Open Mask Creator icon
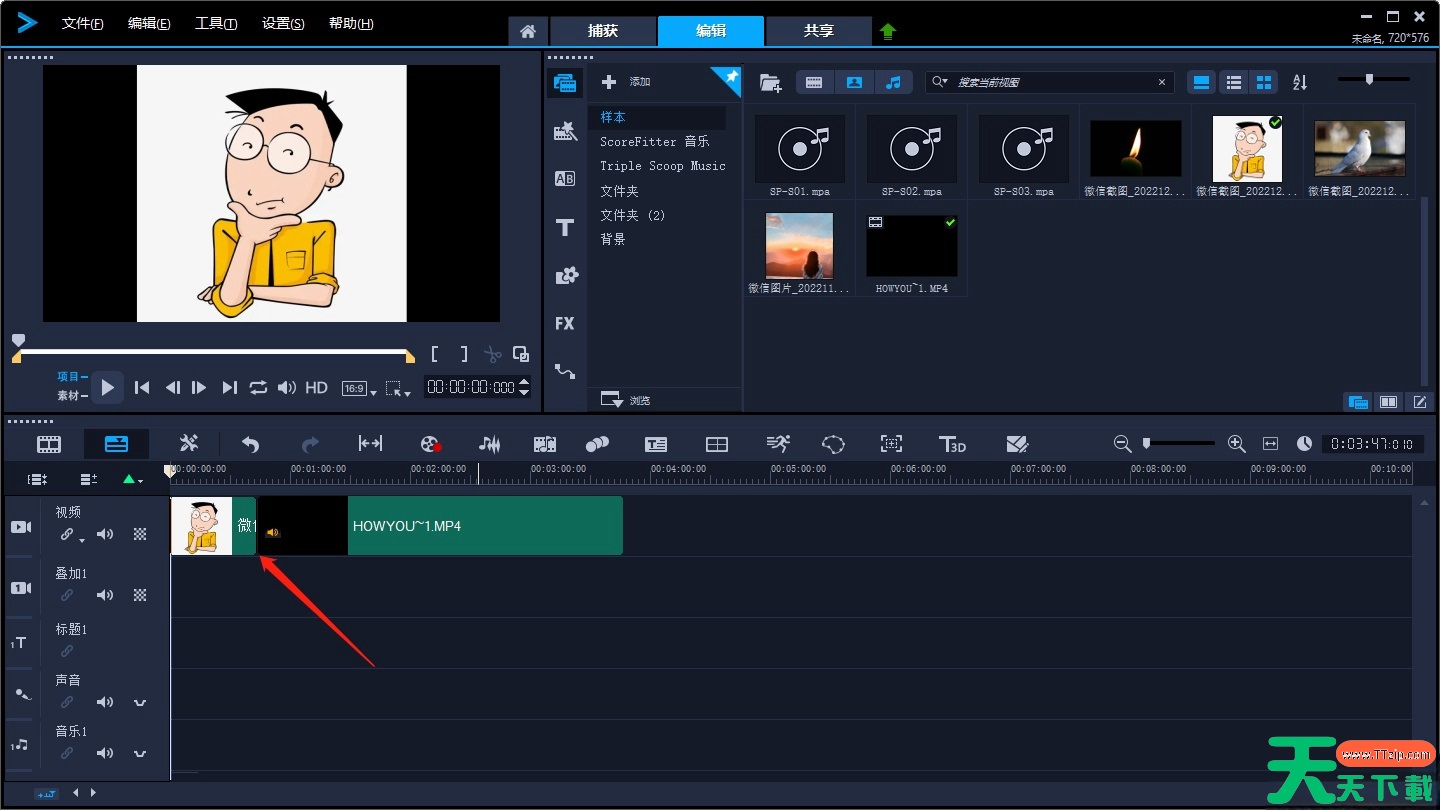Screen dimensions: 1440x810 pos(834,444)
